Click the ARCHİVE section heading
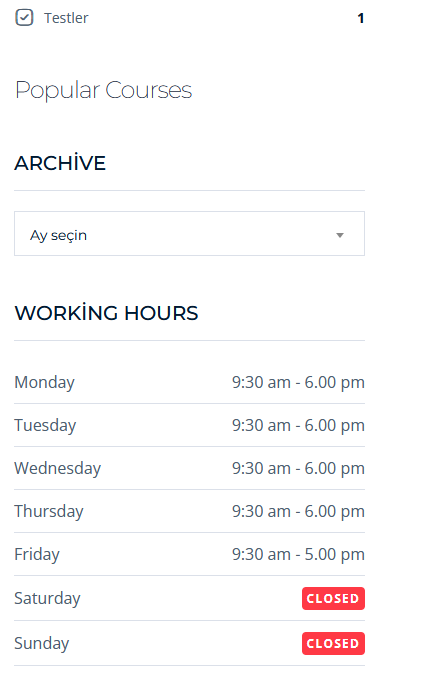The image size is (426, 700). pyautogui.click(x=60, y=163)
